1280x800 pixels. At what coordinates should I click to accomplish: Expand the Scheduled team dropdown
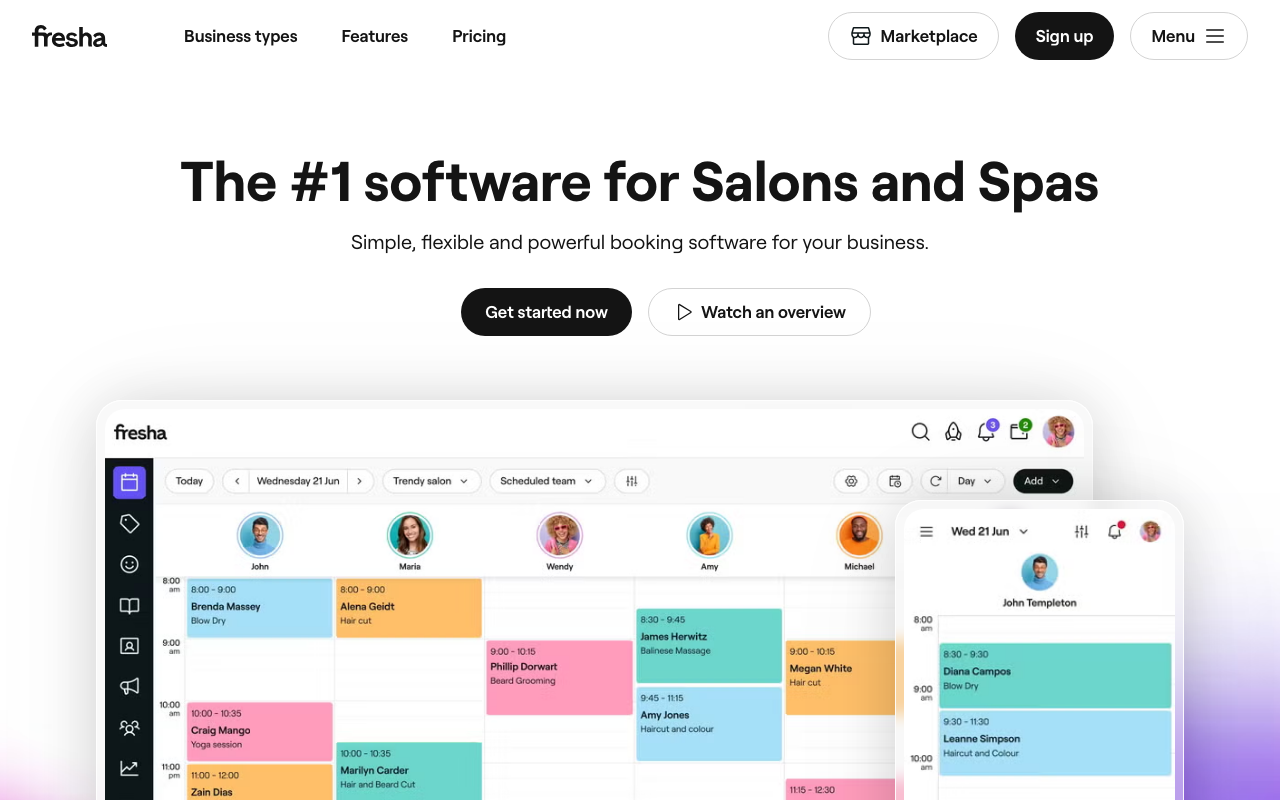pyautogui.click(x=547, y=481)
